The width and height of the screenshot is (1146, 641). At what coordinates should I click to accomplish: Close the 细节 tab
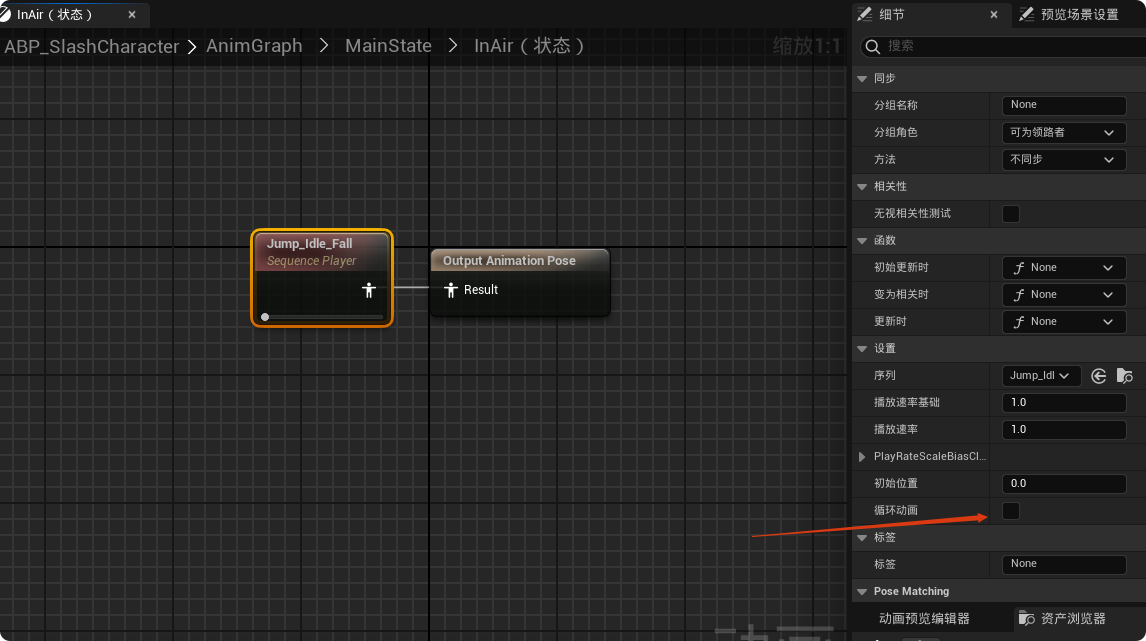[994, 15]
